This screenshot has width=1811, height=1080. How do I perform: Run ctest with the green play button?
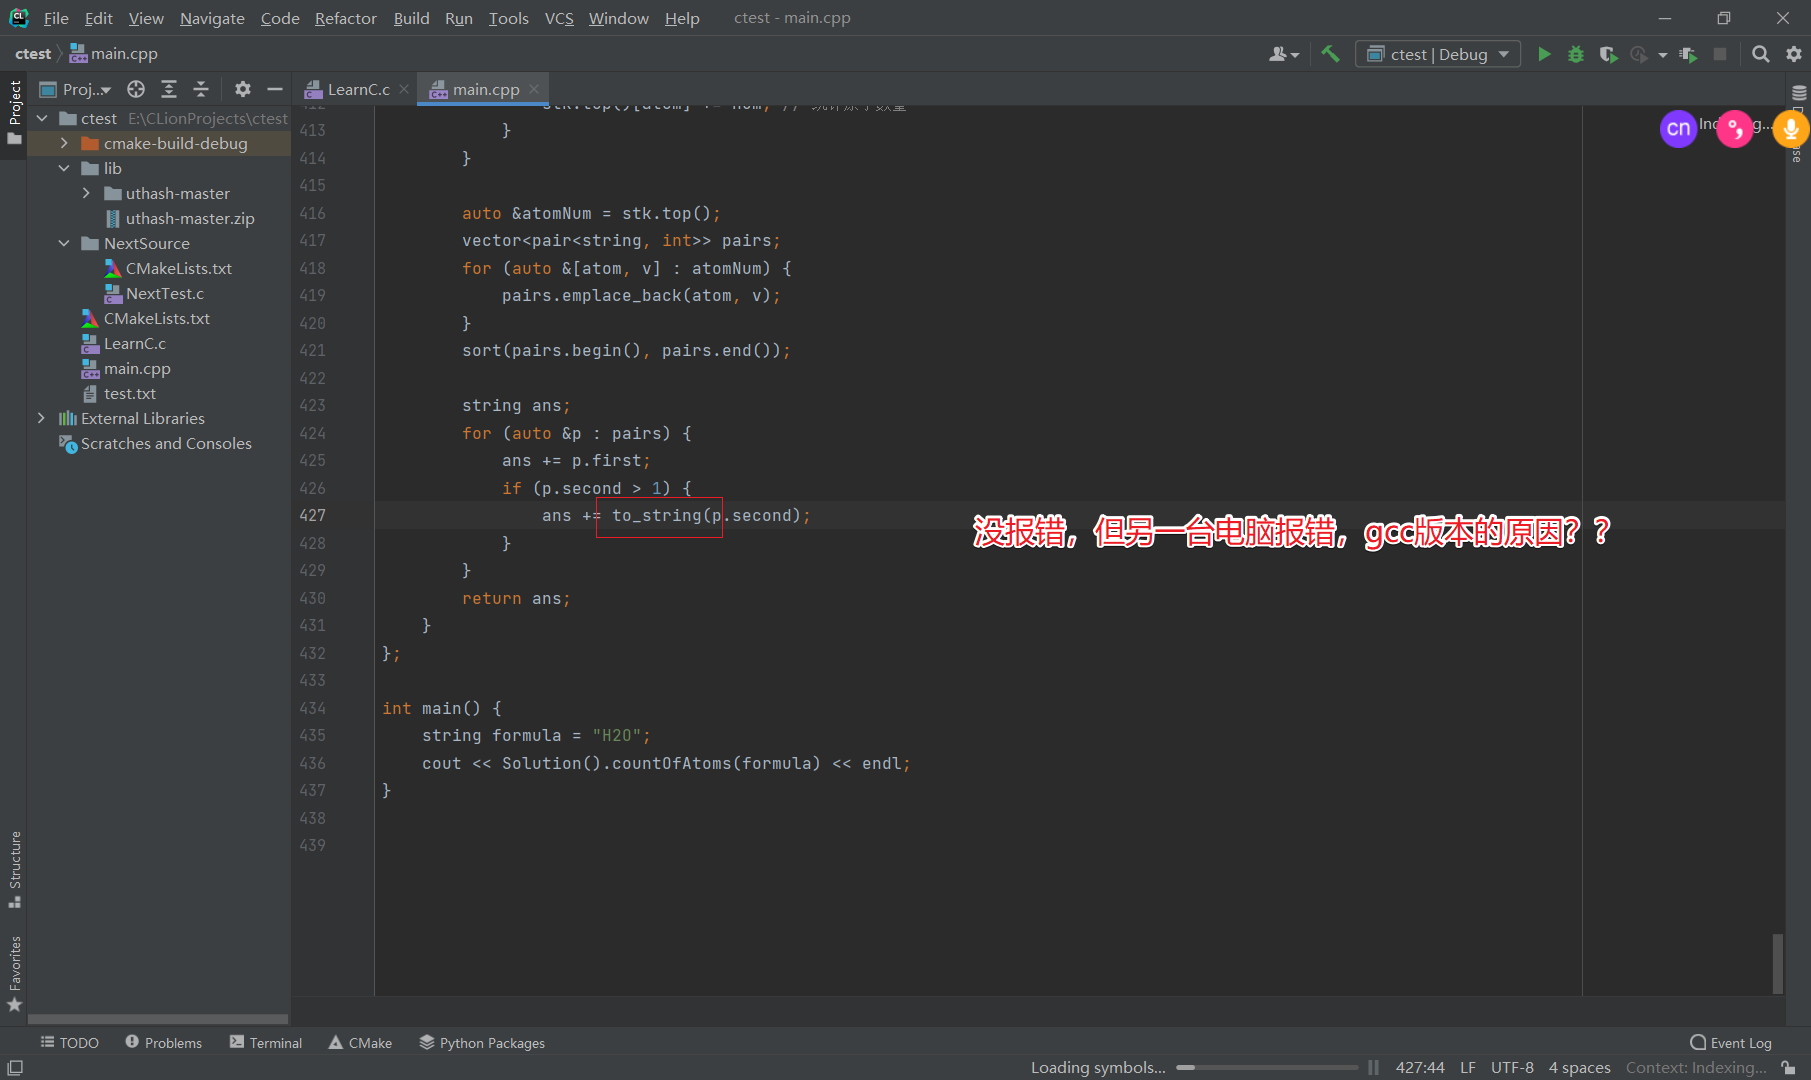1544,54
